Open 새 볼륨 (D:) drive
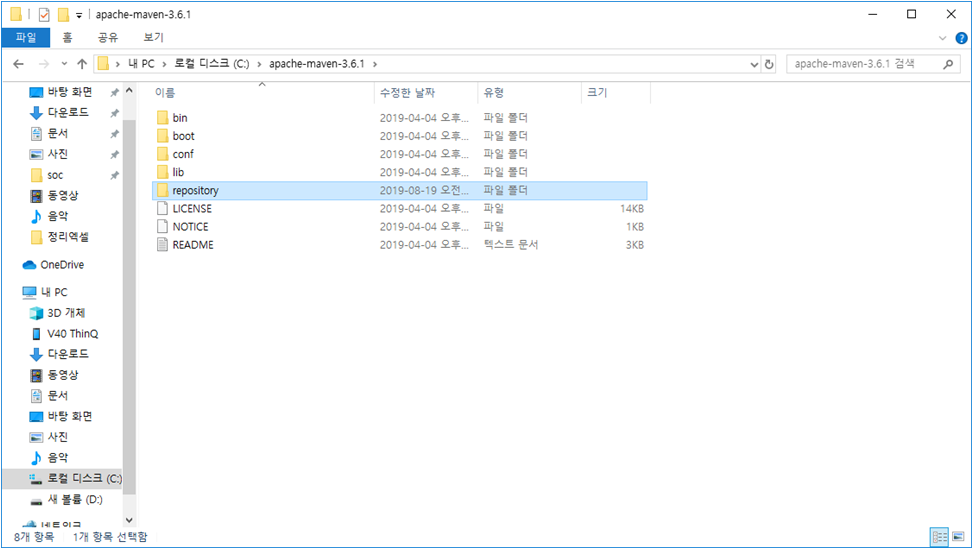Viewport: 973px width, 549px height. (66, 499)
